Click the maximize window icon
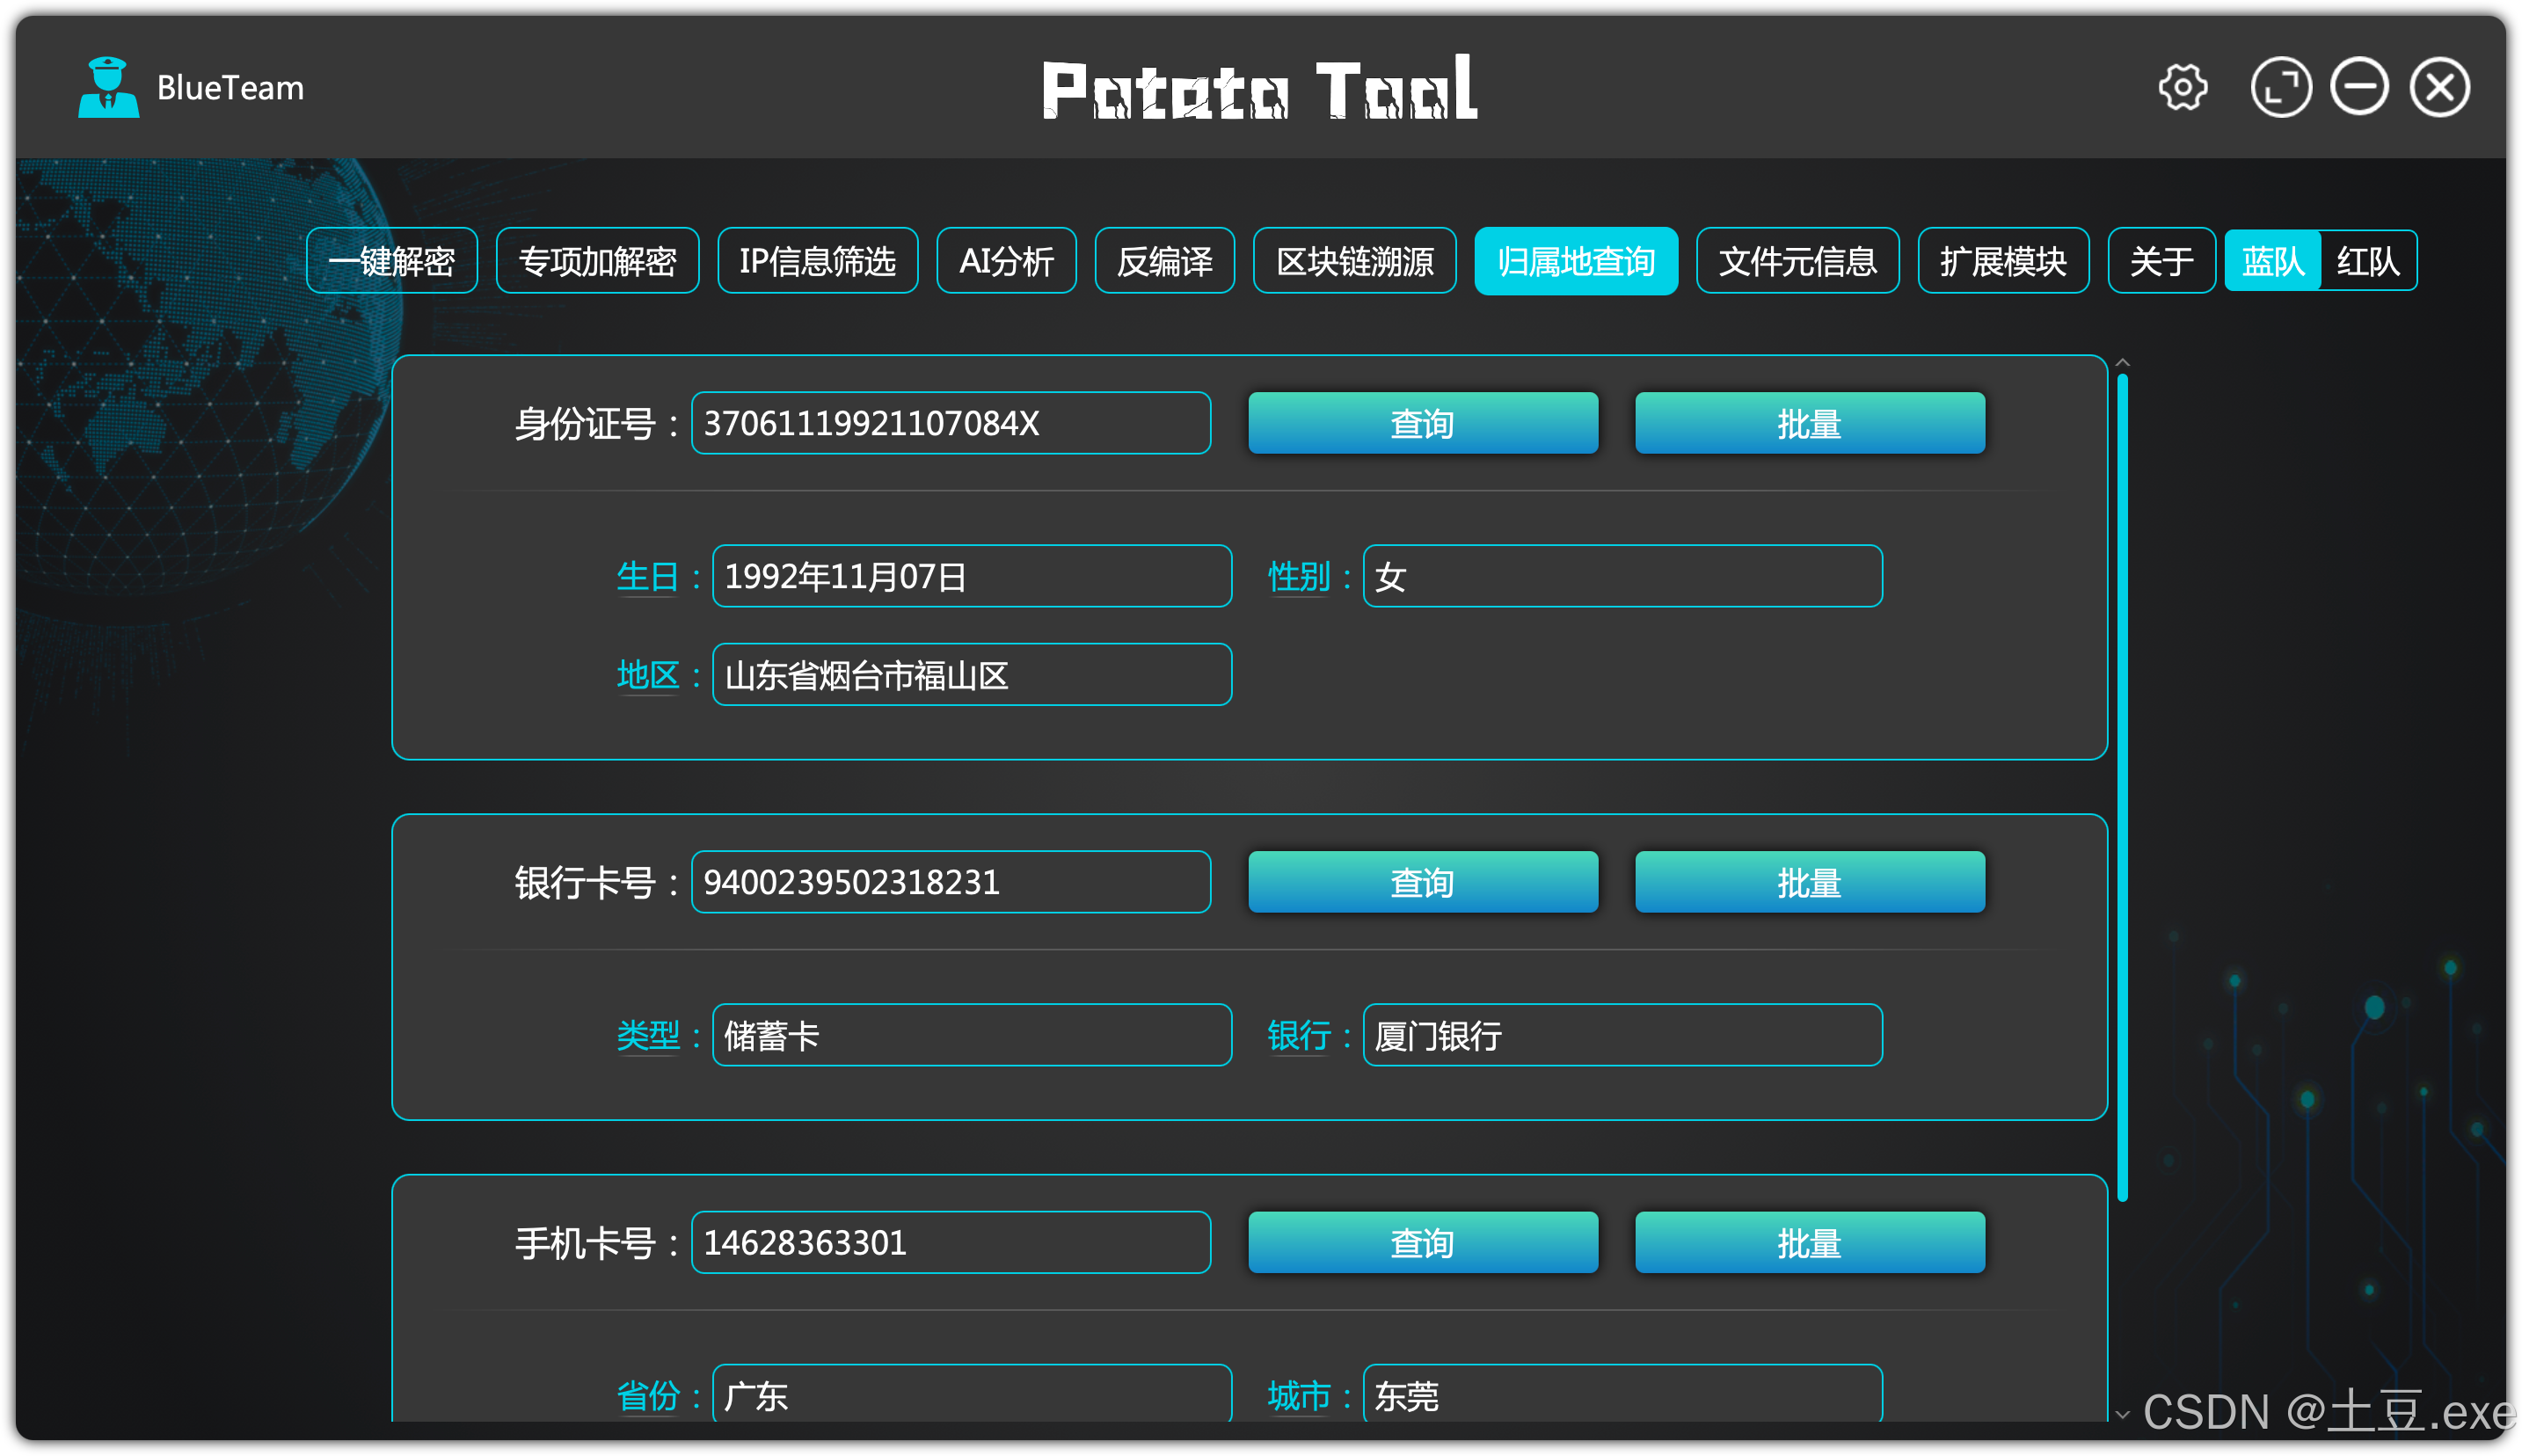Viewport: 2522px width, 1456px height. pos(2280,88)
